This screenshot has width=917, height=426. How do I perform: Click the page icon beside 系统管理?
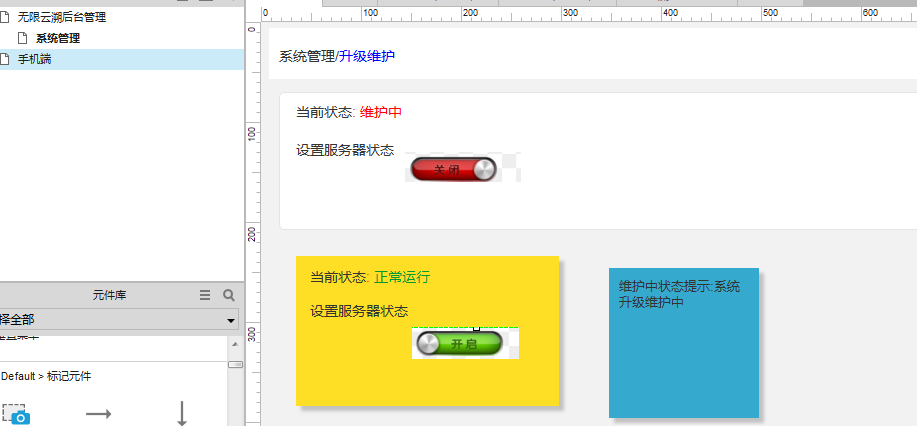[22, 38]
